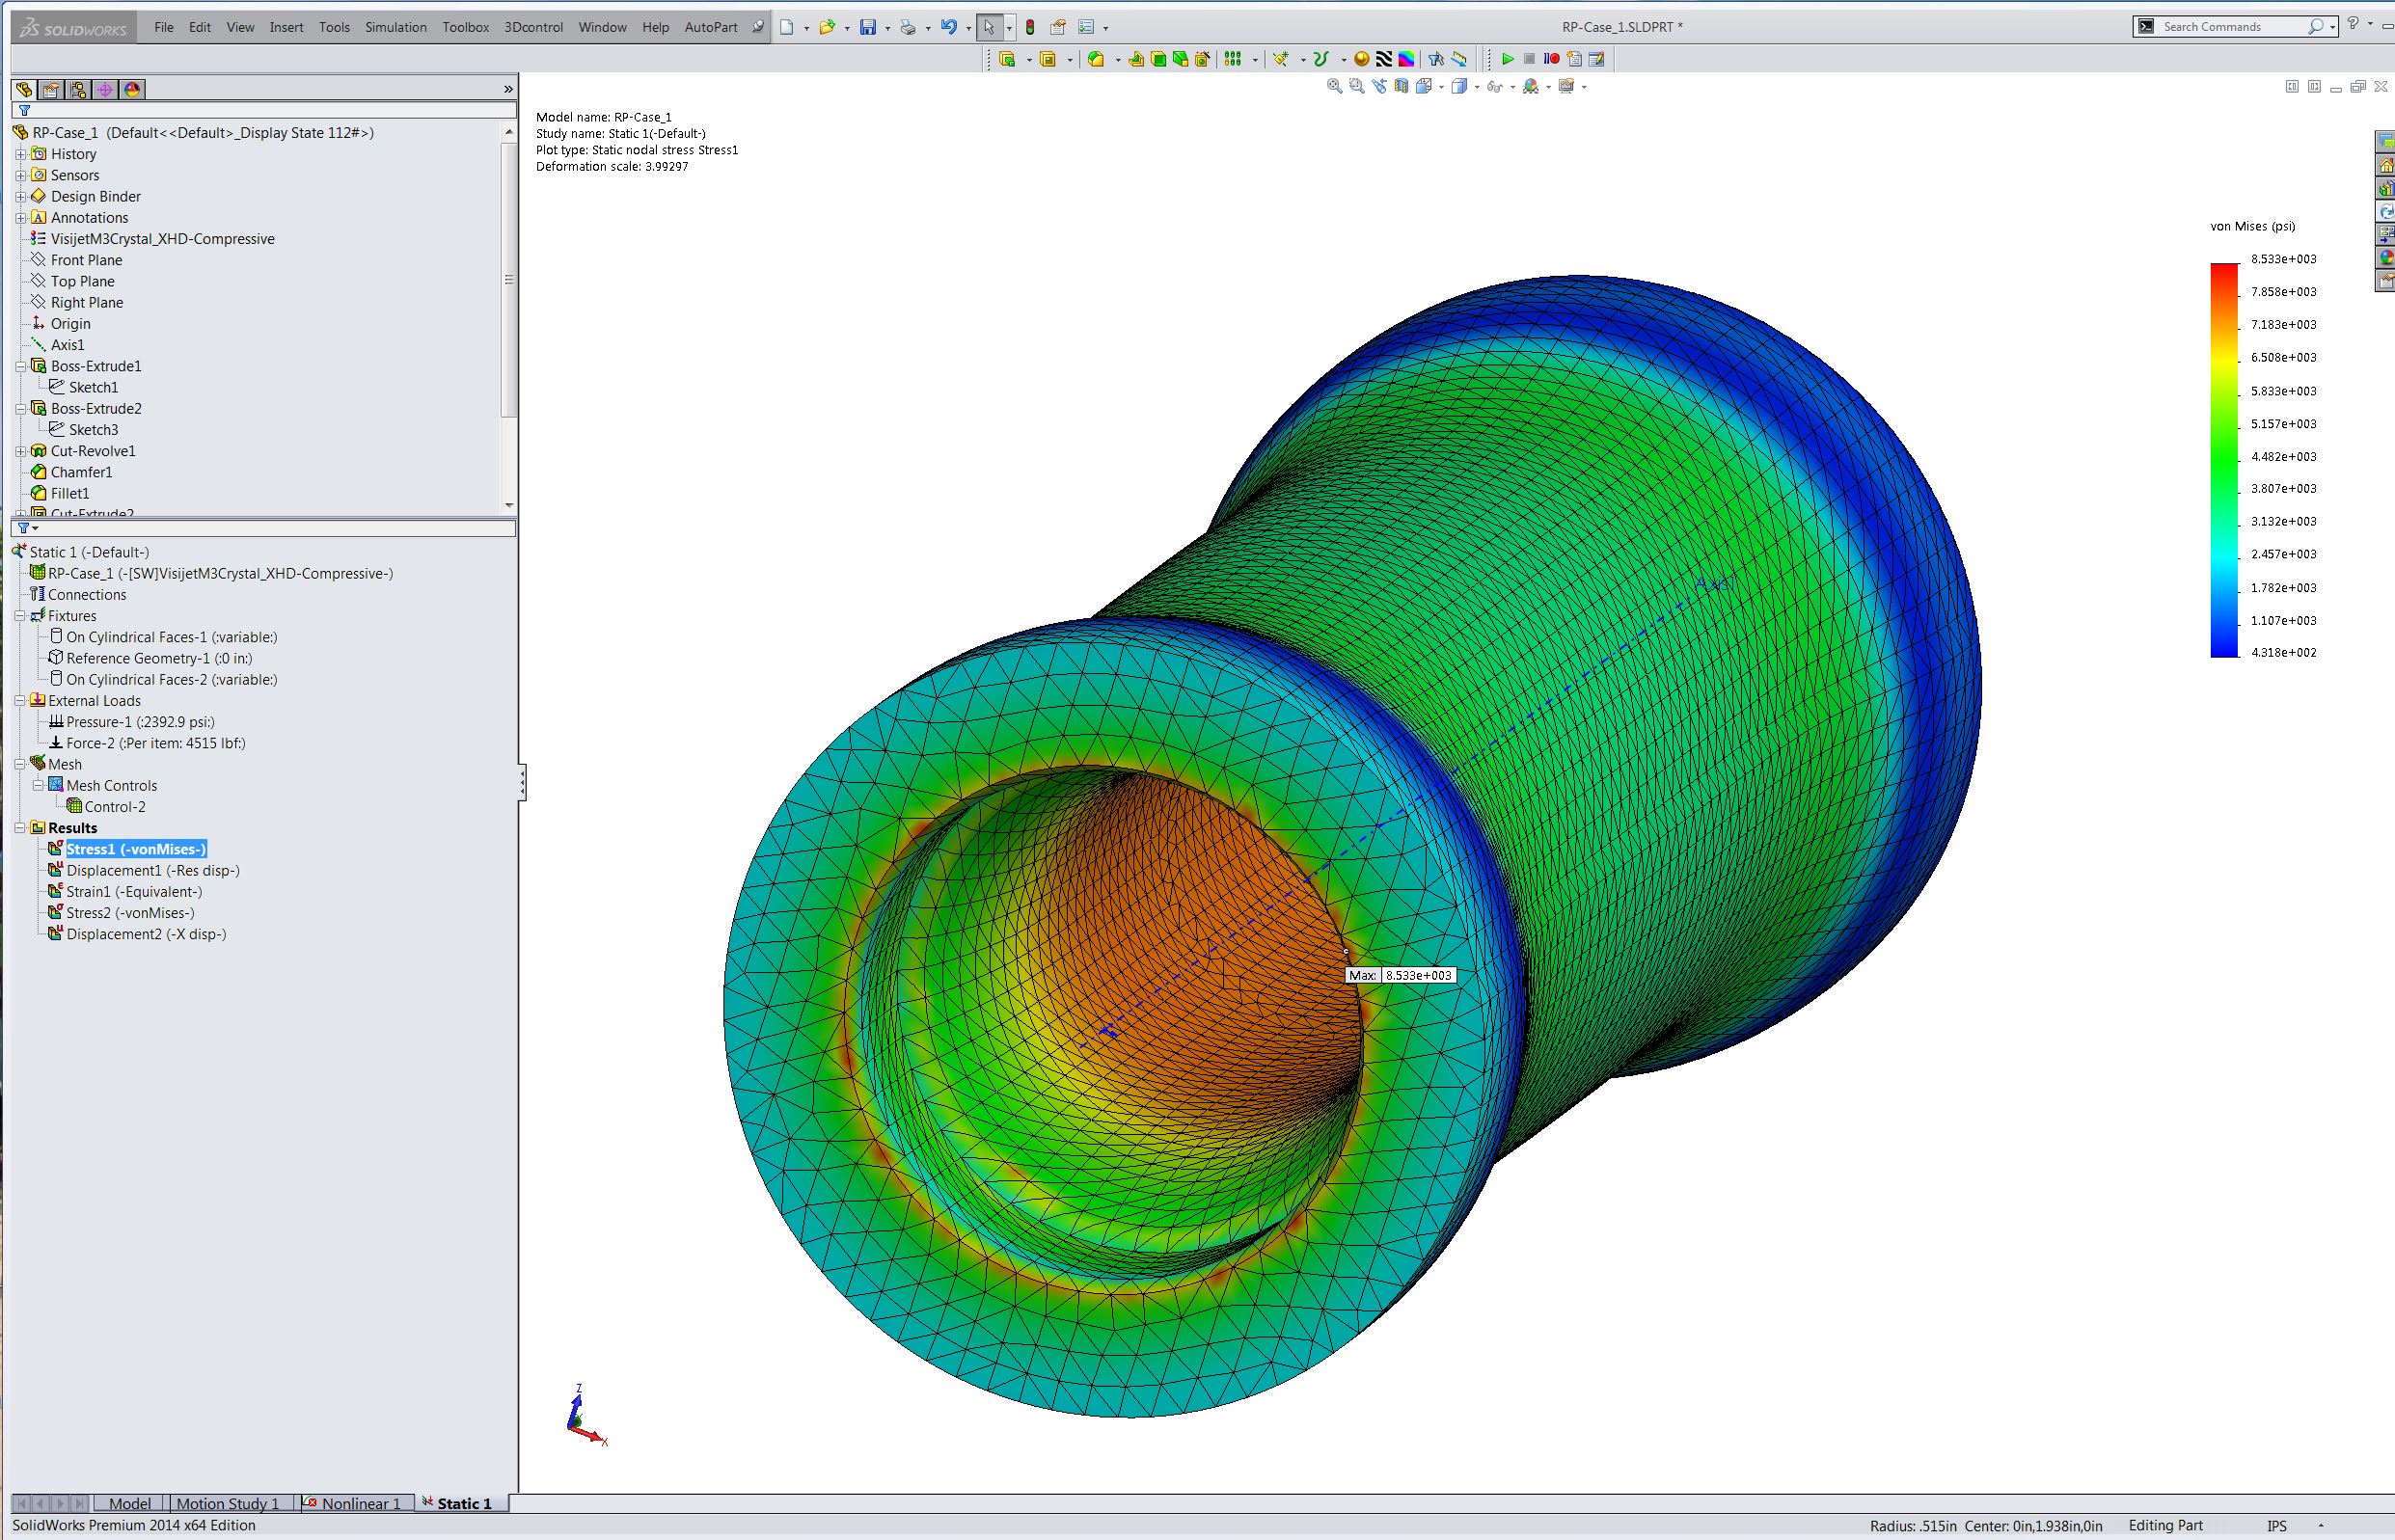Click the Help question mark icon
Image resolution: width=2395 pixels, height=1540 pixels.
(x=2353, y=25)
